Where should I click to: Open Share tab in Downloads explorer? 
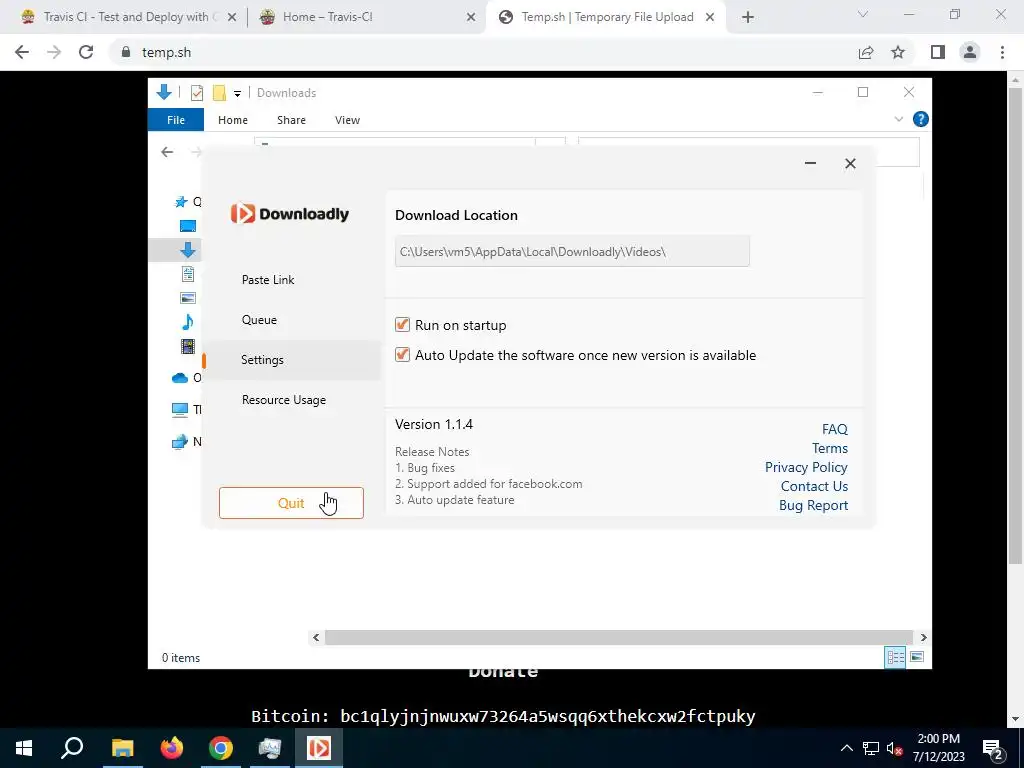point(291,120)
